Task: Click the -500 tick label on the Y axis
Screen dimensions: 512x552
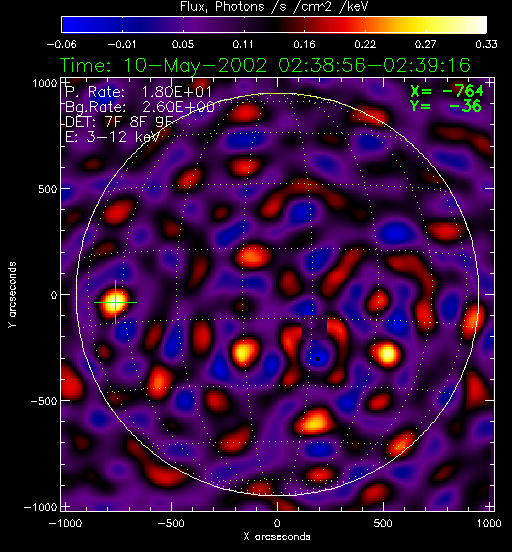Action: [x=44, y=401]
